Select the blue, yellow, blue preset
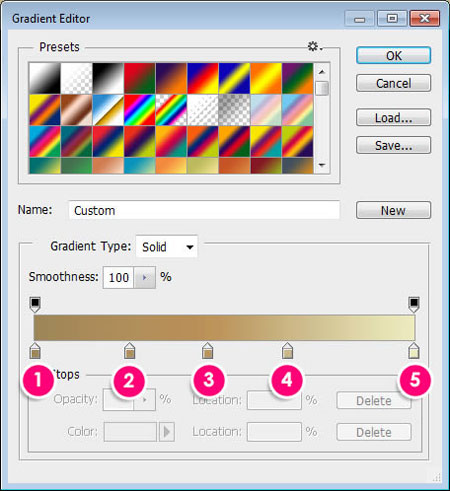Viewport: 450px width, 491px height. tap(235, 78)
